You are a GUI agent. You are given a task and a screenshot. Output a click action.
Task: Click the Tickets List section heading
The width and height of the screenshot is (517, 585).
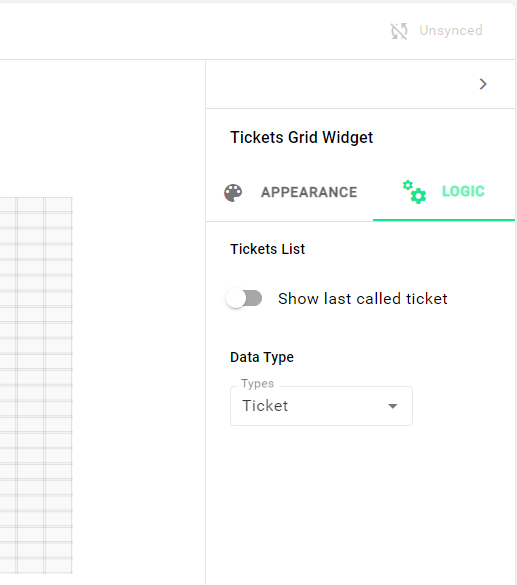point(267,249)
